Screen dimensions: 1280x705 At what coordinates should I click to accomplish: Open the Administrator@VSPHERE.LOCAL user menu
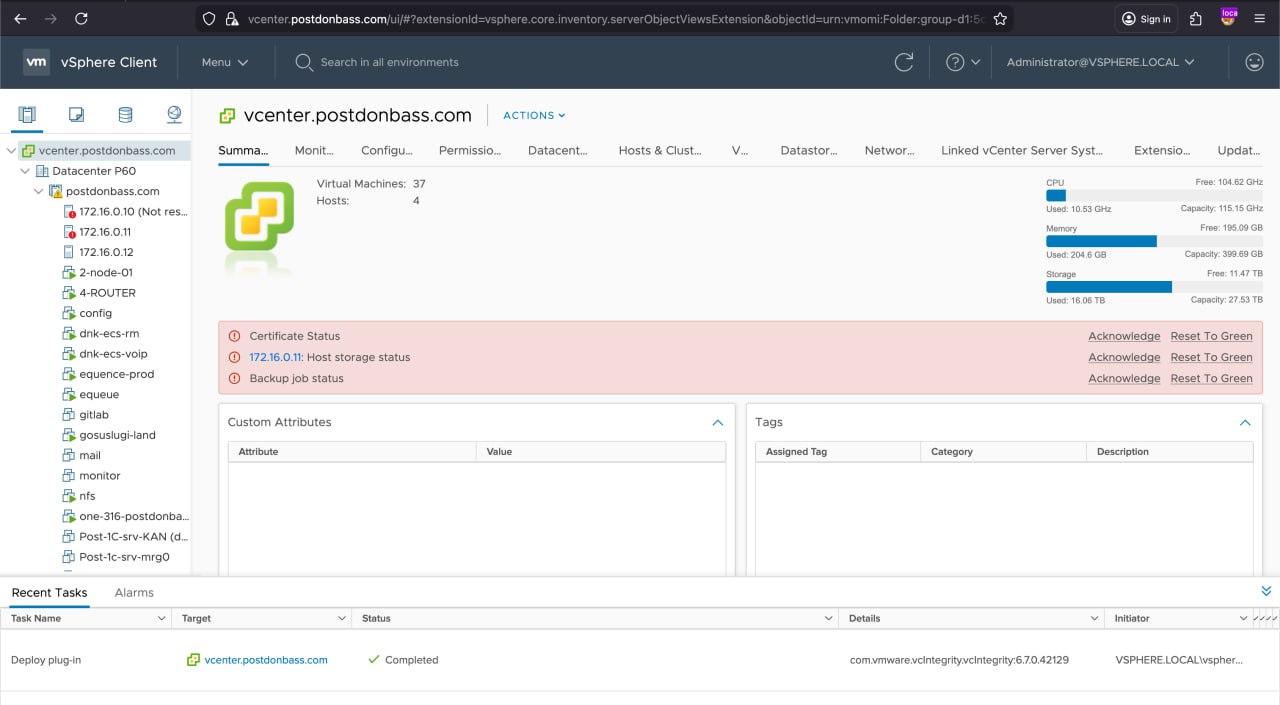click(1100, 62)
